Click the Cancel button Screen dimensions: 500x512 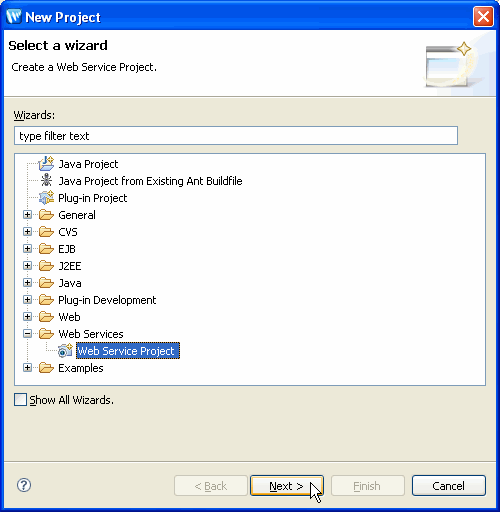pyautogui.click(x=448, y=486)
